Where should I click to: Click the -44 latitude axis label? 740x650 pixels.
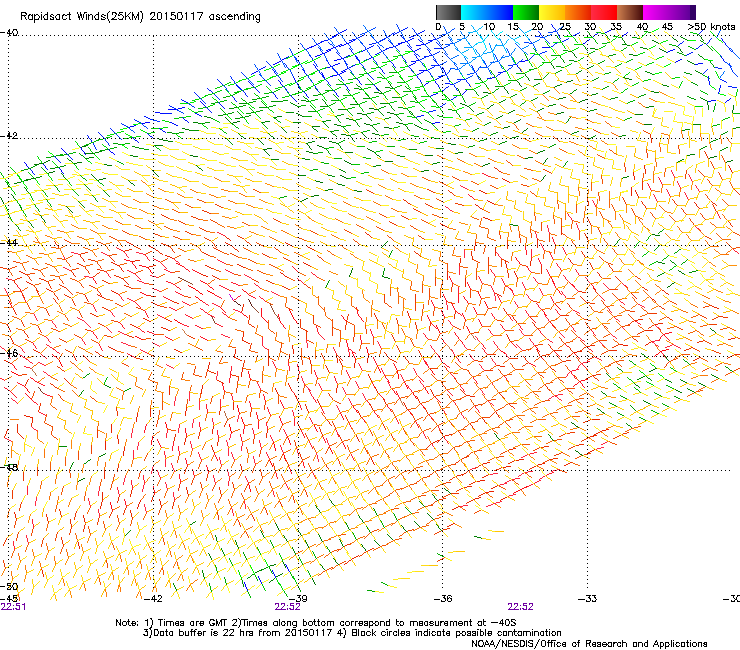tap(9, 243)
